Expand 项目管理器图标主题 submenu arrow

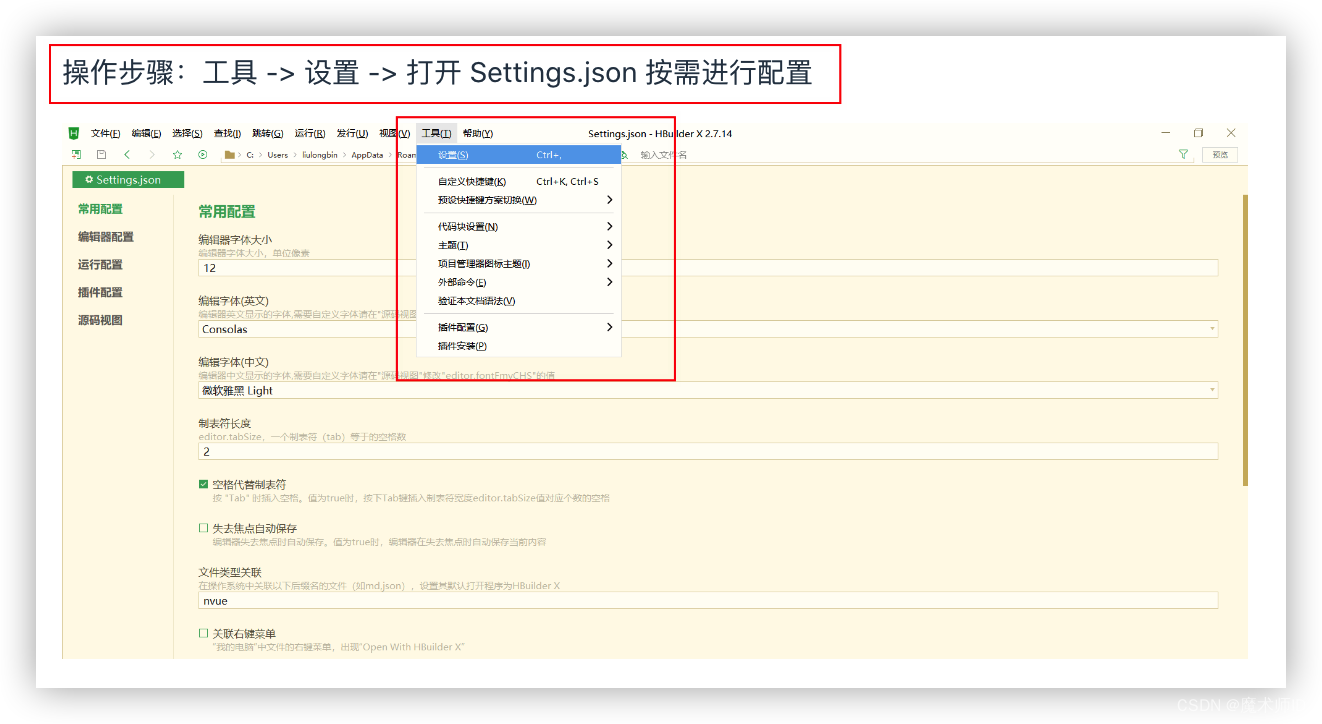pos(609,264)
